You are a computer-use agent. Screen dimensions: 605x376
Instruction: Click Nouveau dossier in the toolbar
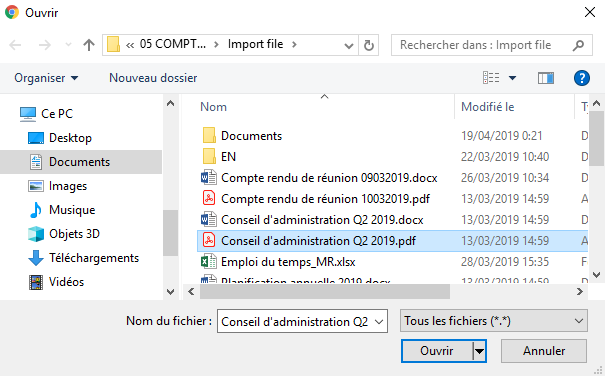153,78
